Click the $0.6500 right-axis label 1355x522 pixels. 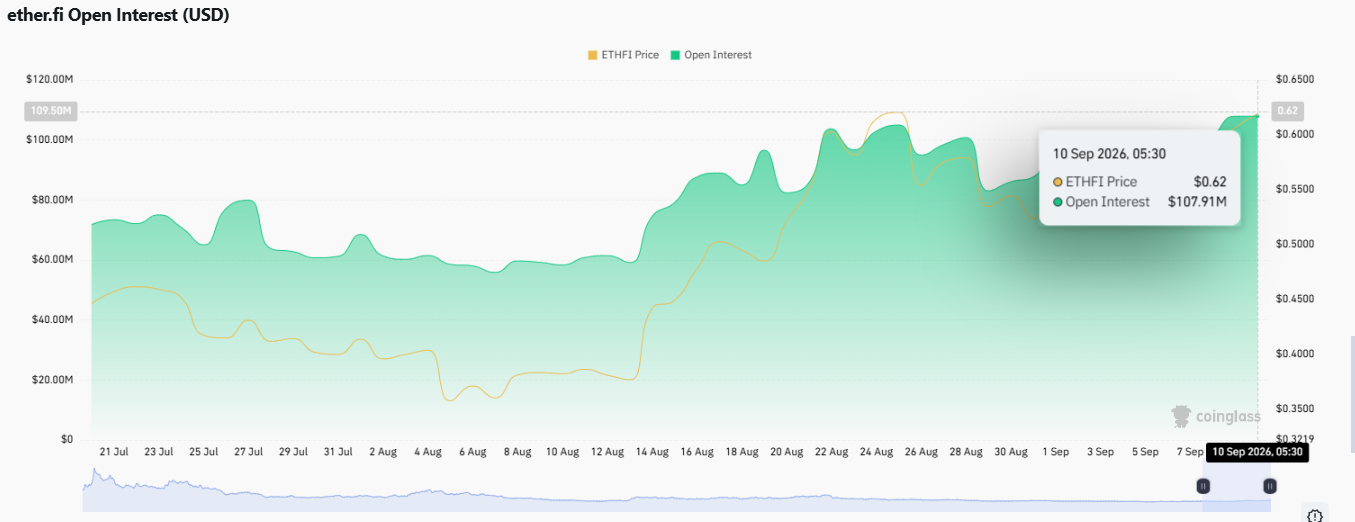click(x=1295, y=79)
